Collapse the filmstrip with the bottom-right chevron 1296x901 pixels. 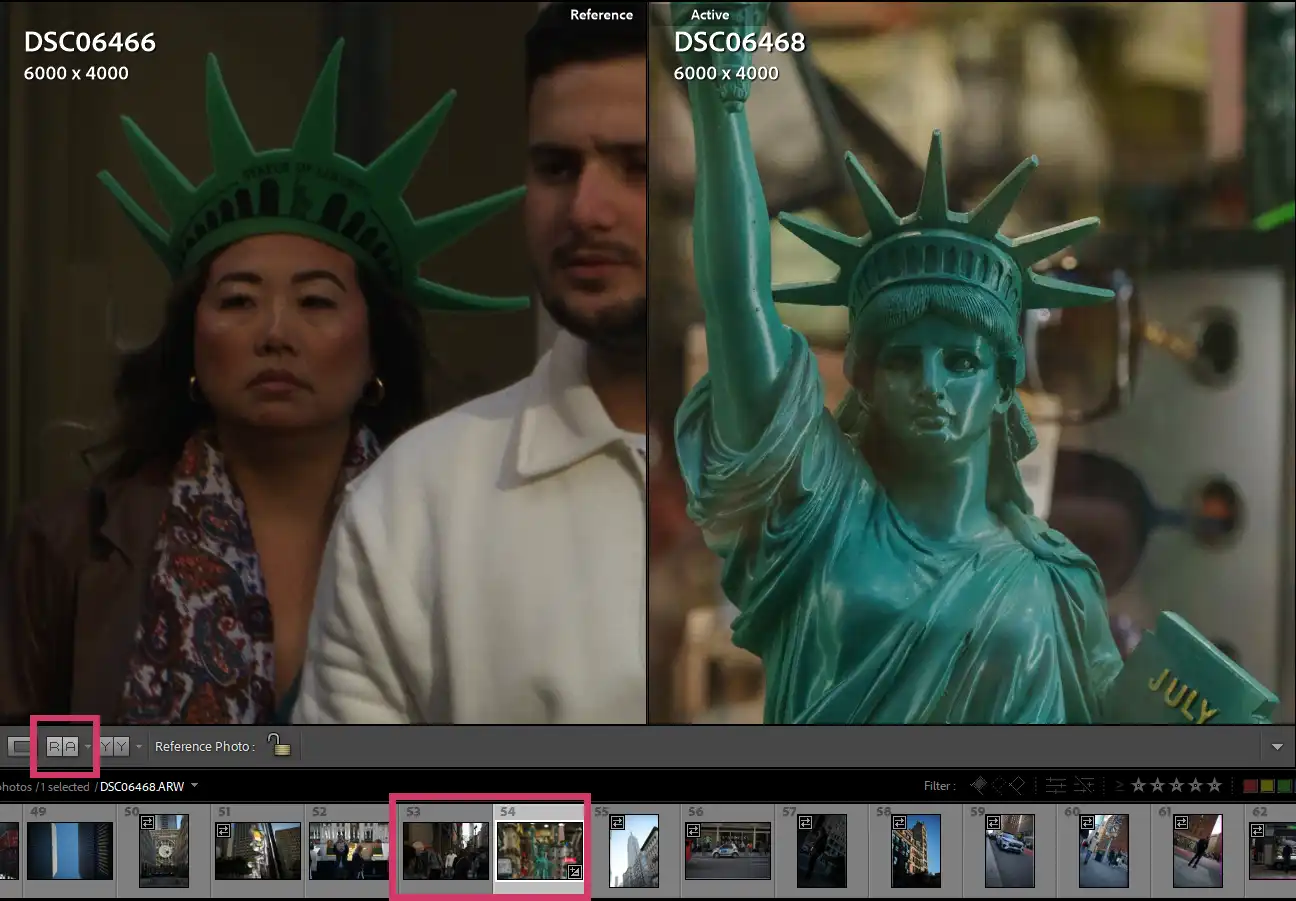[1279, 745]
